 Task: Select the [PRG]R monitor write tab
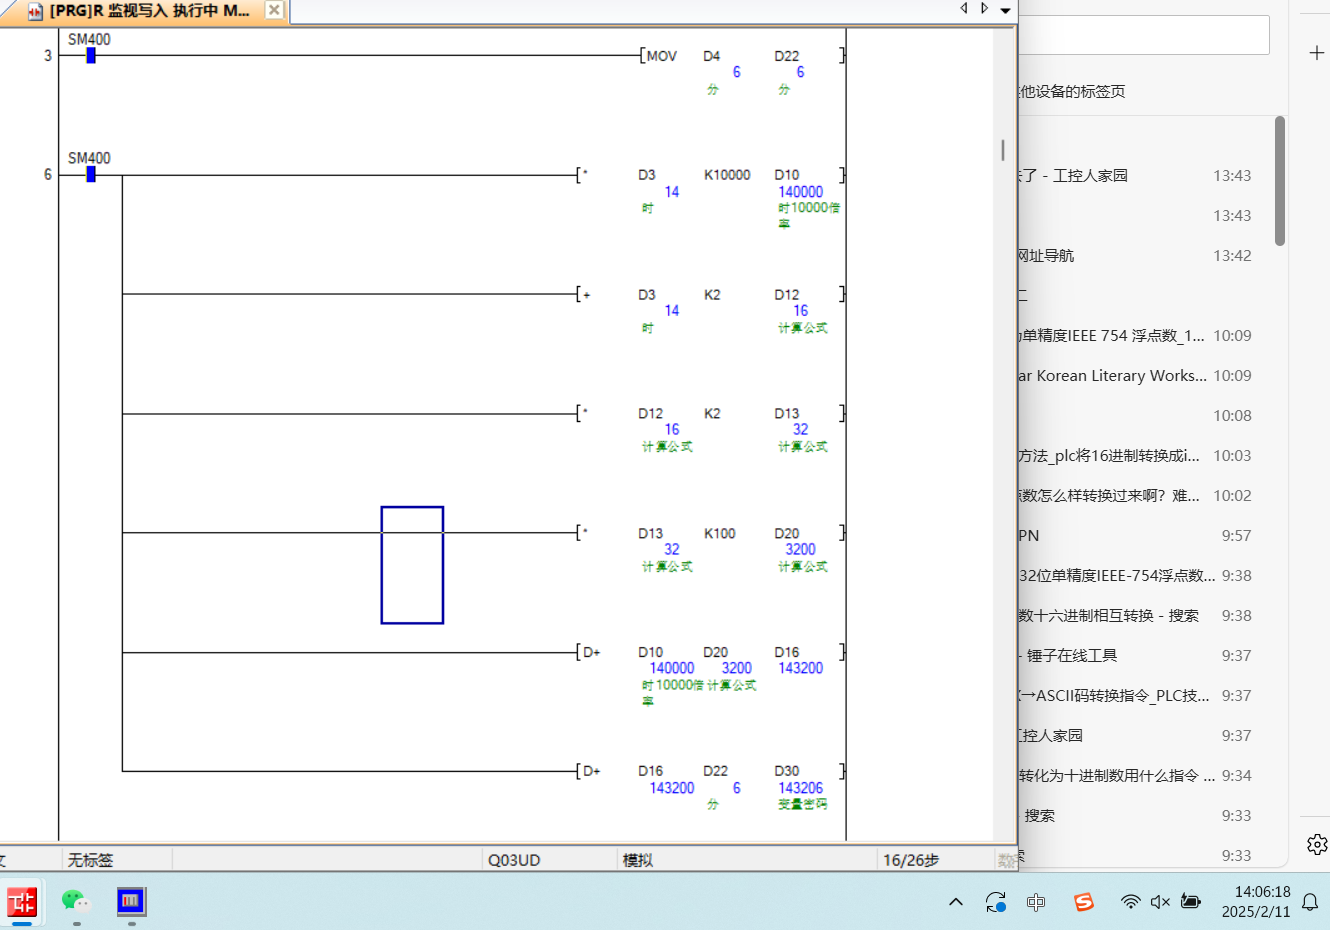click(145, 11)
